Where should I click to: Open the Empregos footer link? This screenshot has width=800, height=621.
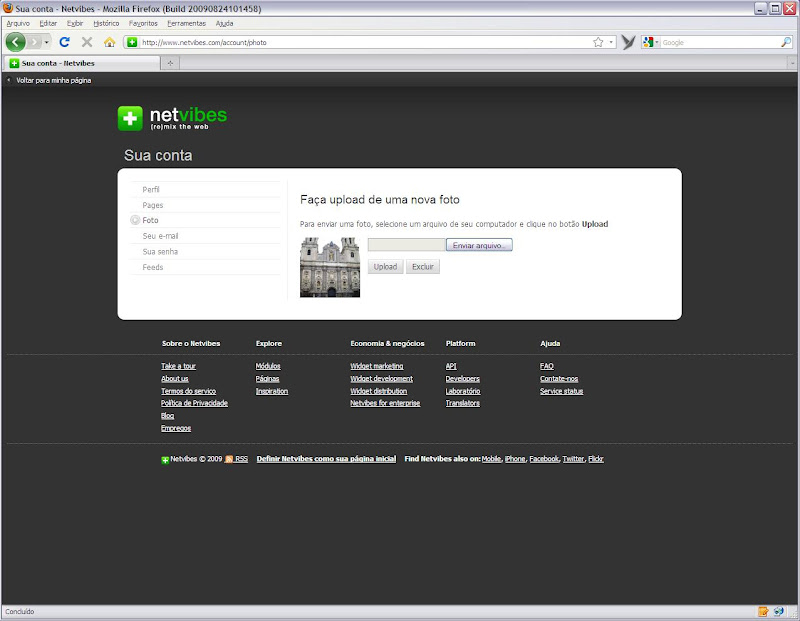[x=176, y=428]
